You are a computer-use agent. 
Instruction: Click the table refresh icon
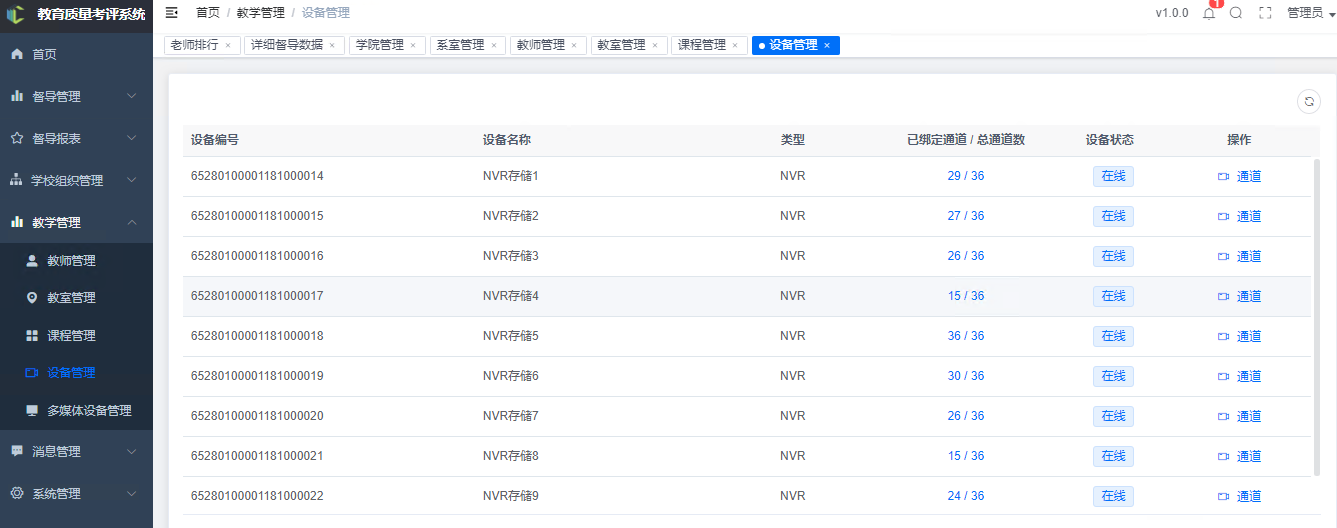[1308, 101]
